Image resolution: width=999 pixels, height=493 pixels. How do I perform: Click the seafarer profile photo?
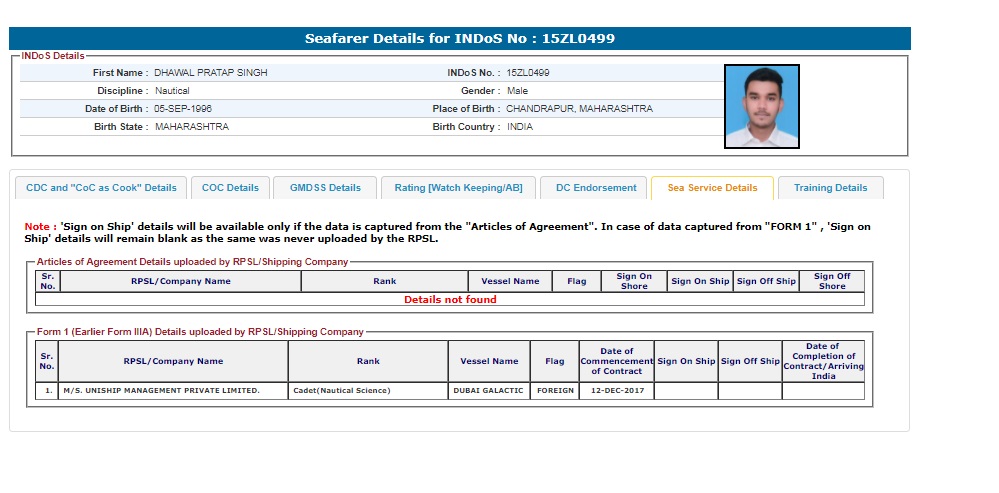pyautogui.click(x=761, y=107)
